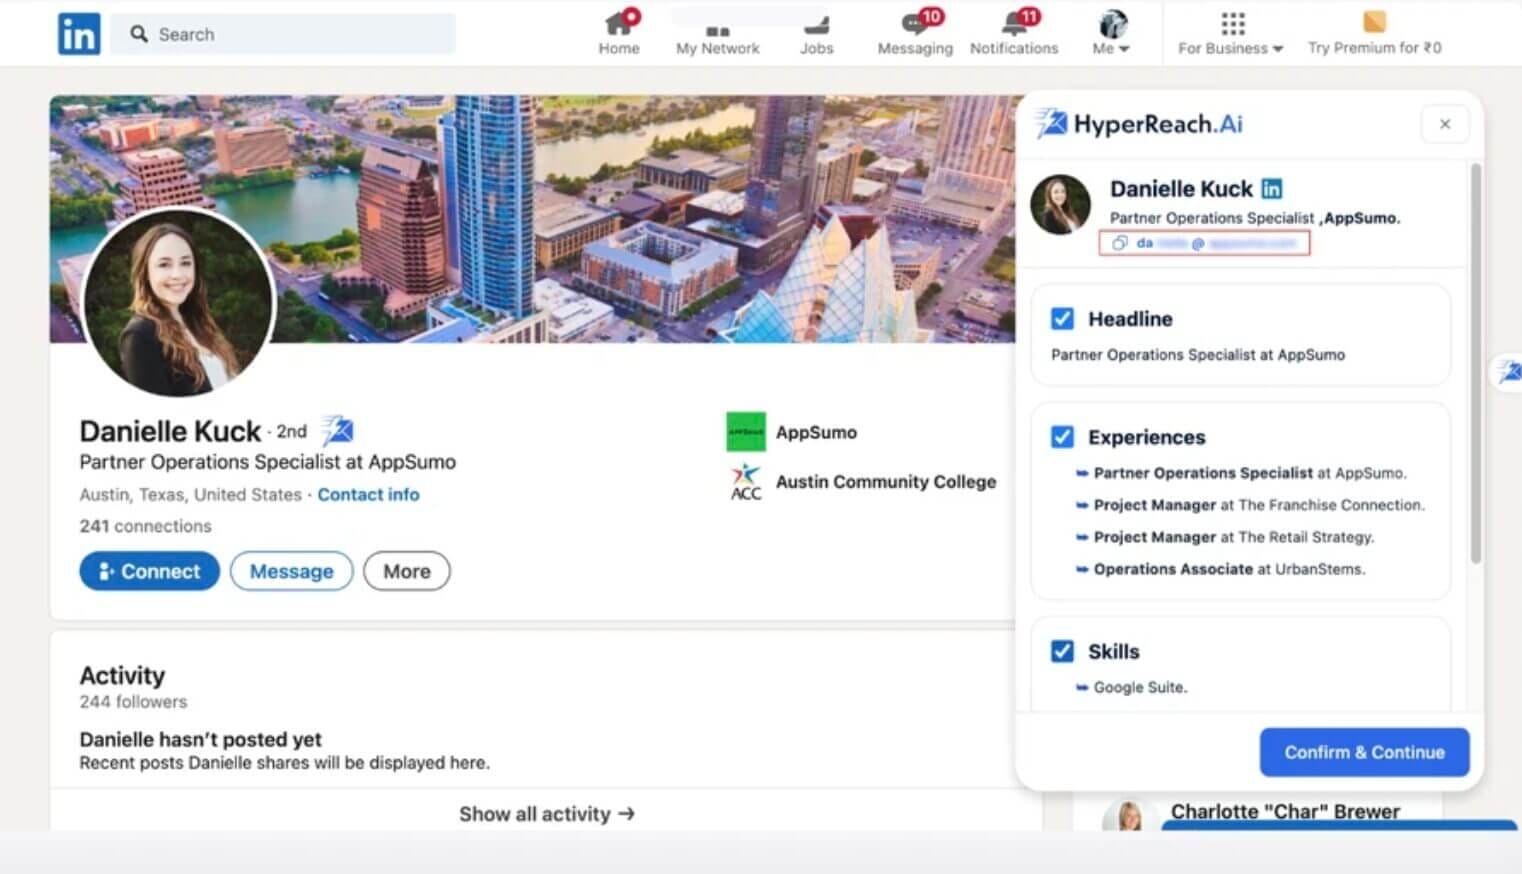This screenshot has width=1522, height=874.
Task: Click the HyperReach.Ai logo in panel
Action: coord(1140,124)
